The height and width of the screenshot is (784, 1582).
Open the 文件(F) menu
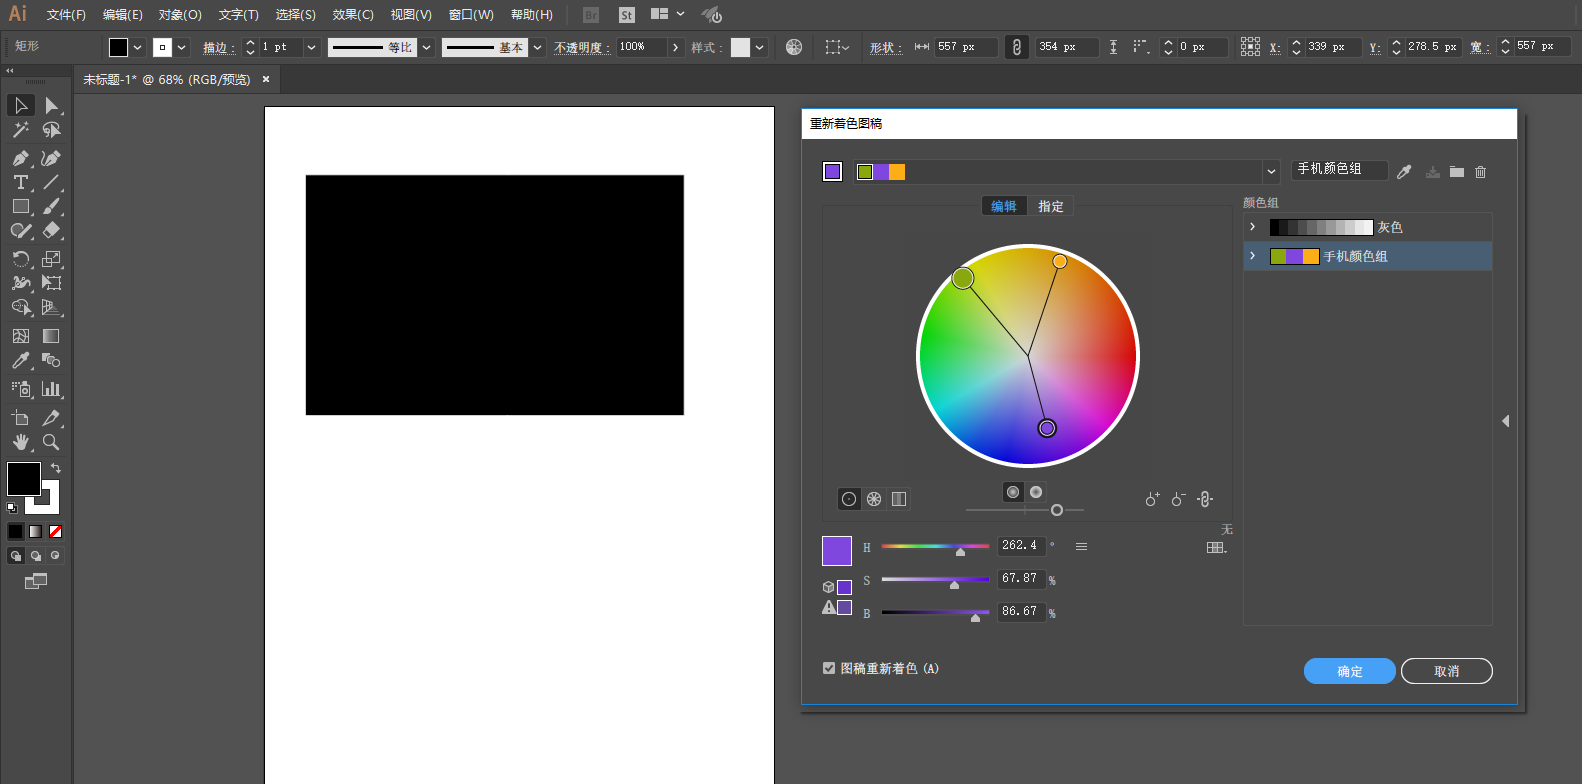[x=66, y=15]
